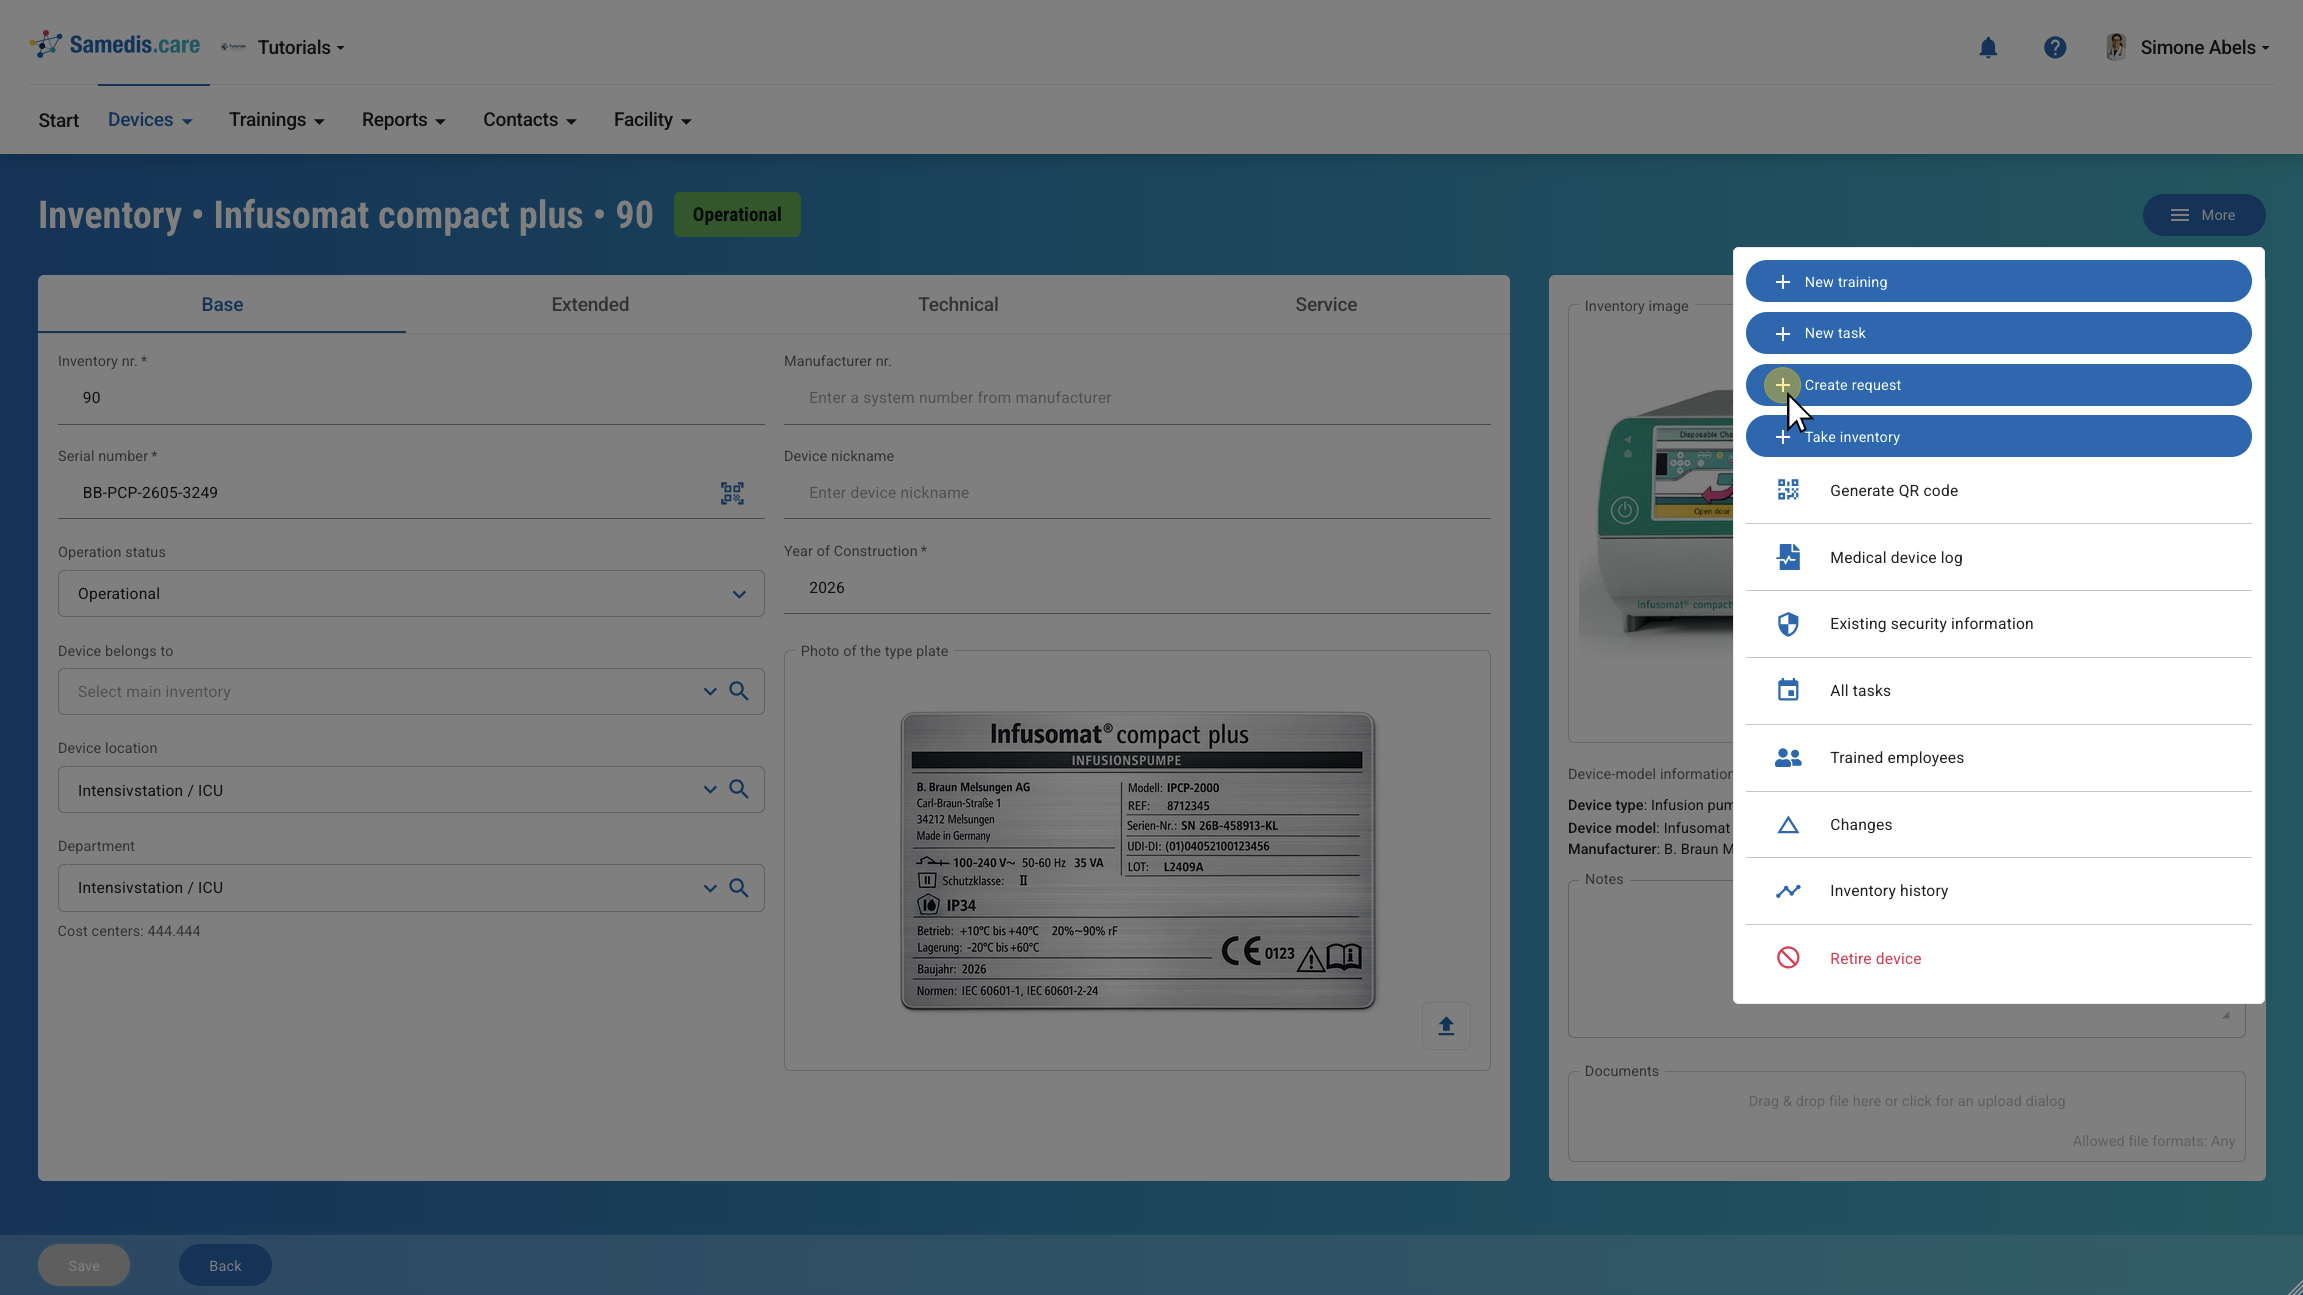Open the Department dropdown chevron
Screen dimensions: 2303x1295
pos(710,888)
